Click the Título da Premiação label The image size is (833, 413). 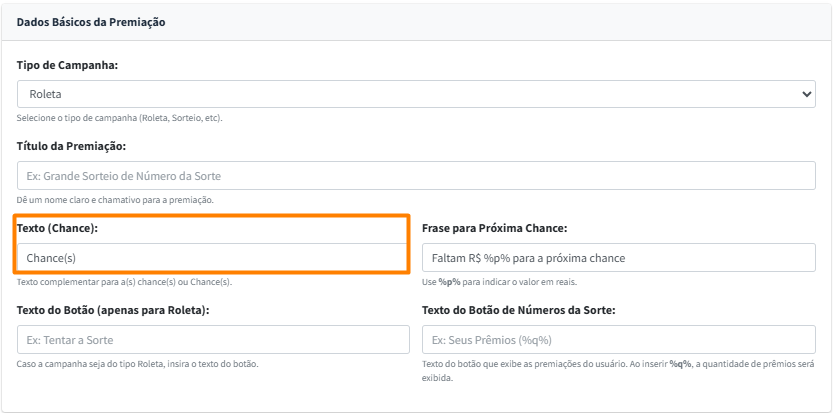[71, 147]
